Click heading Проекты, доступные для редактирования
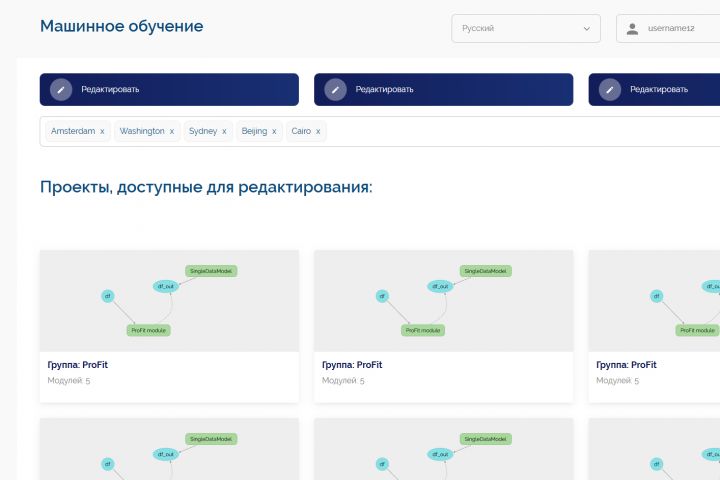The image size is (720, 480). [x=206, y=187]
